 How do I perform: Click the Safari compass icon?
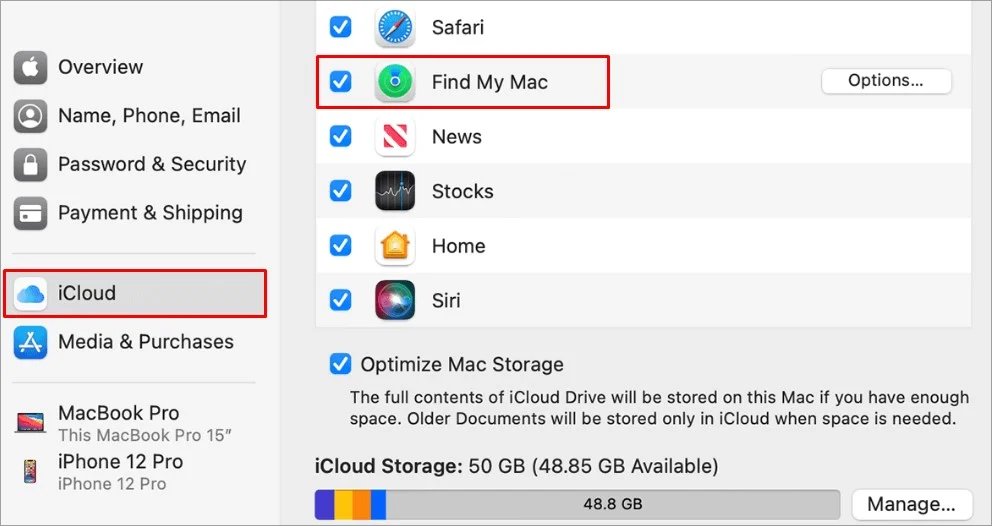(x=395, y=27)
